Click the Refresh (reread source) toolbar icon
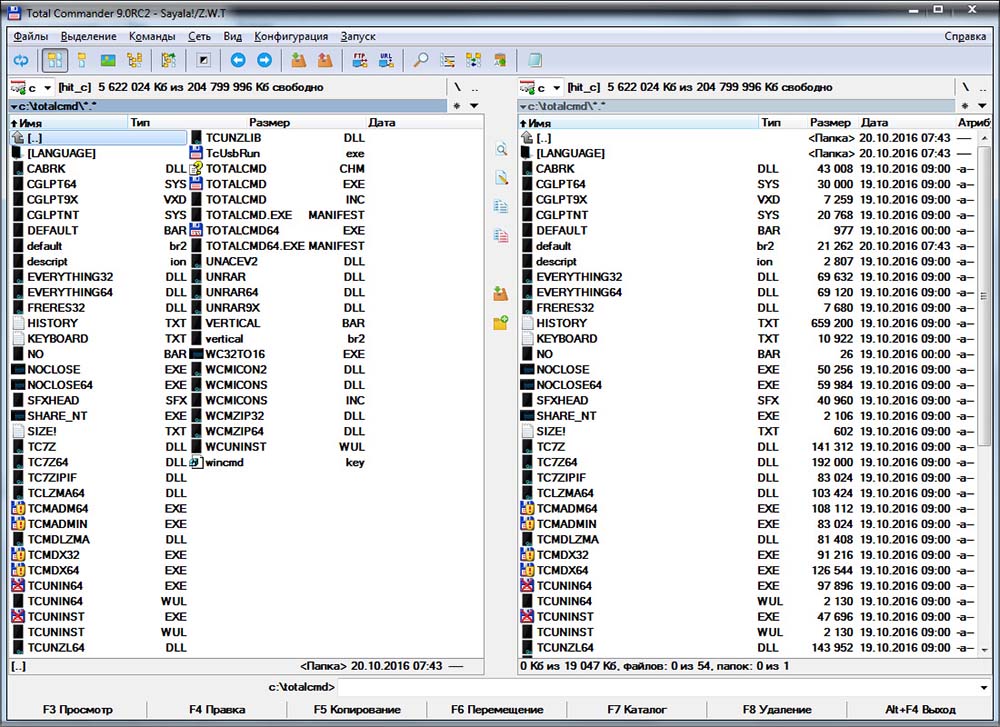This screenshot has width=1000, height=727. (x=21, y=61)
